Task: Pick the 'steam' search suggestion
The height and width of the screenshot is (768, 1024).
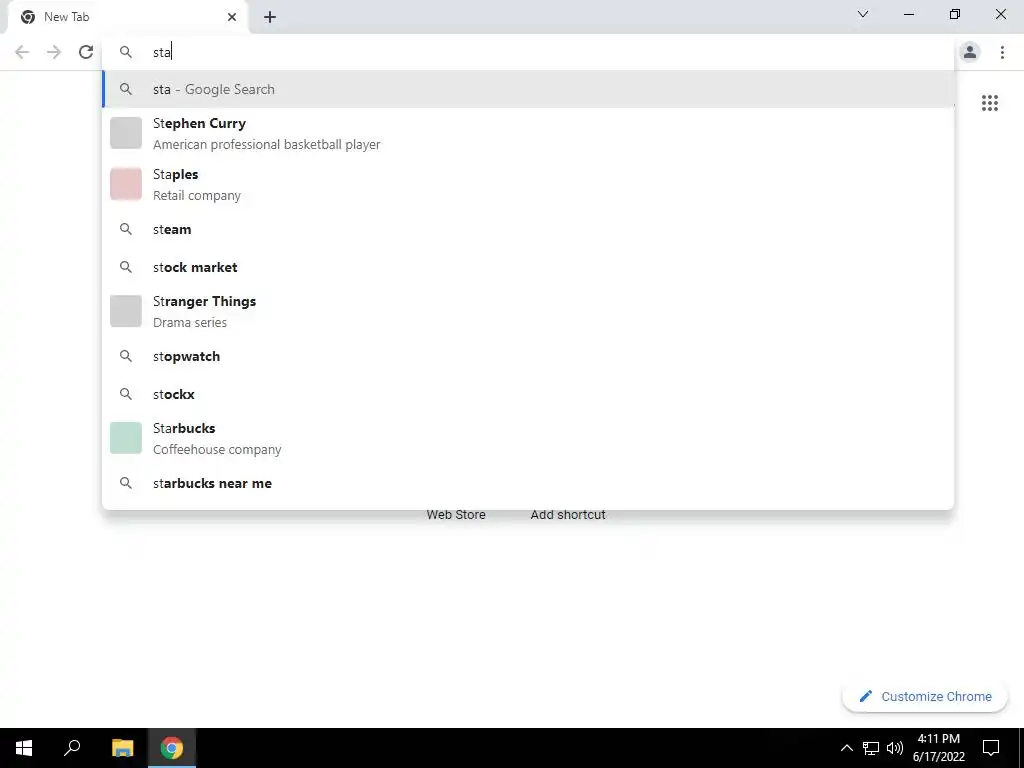Action: tap(529, 229)
